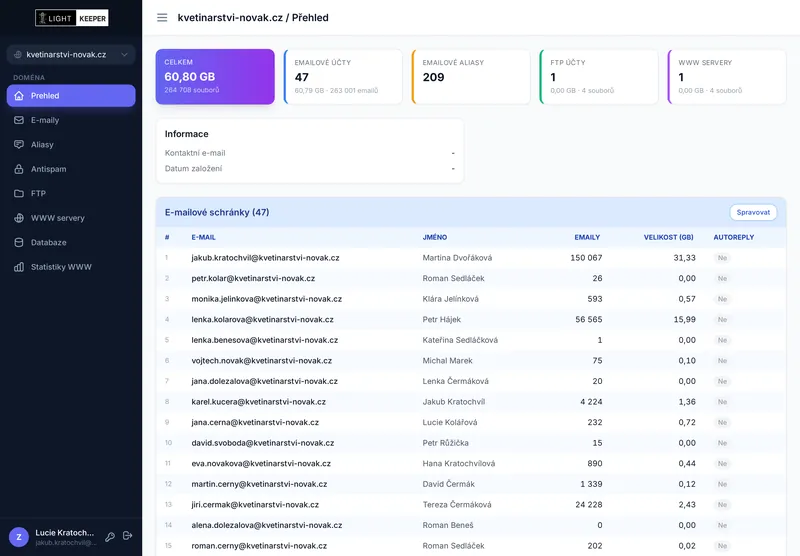Click the Celkem 60,80 GB card
Screen dimensions: 800x556
215,77
